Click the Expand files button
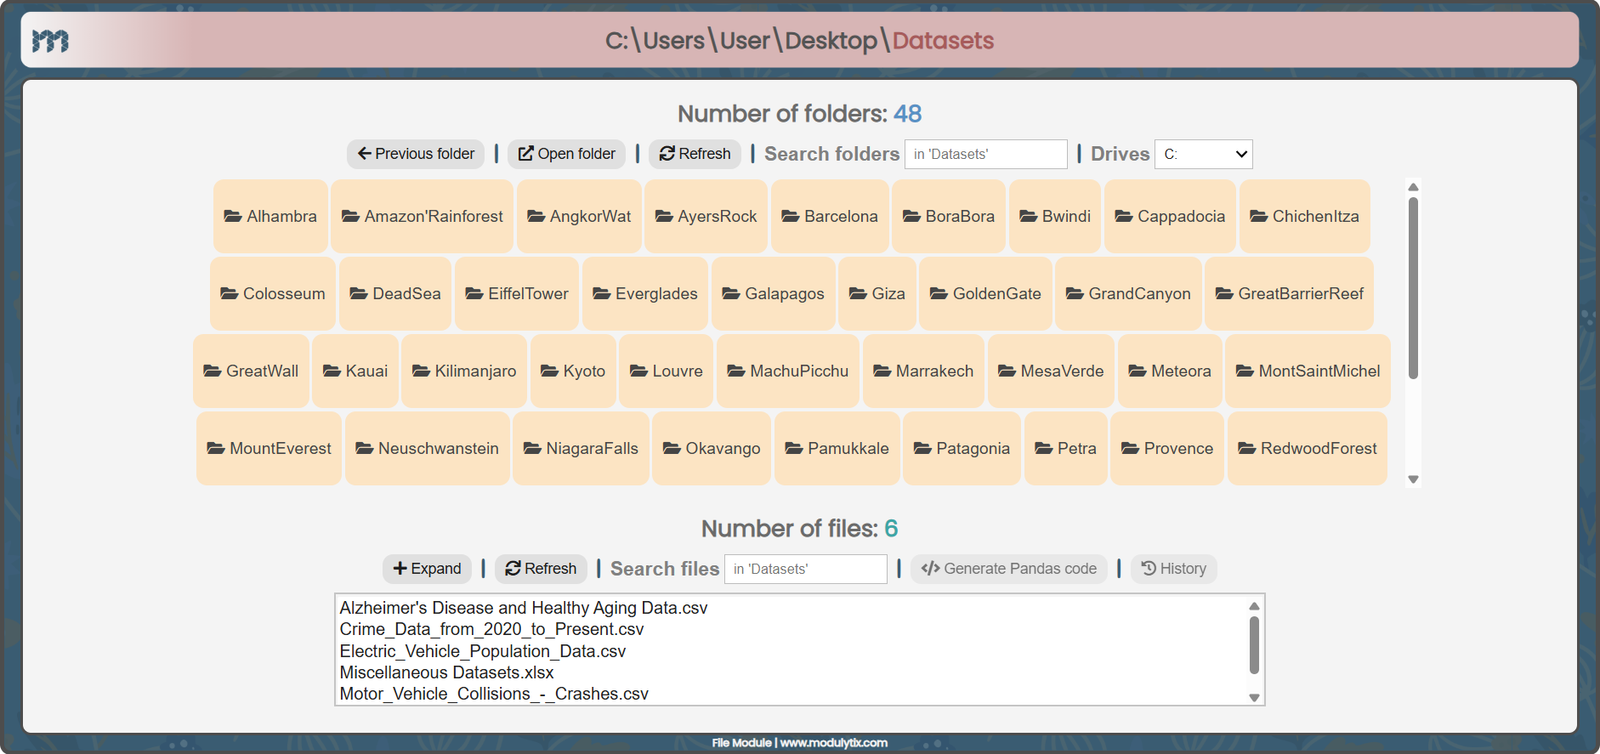This screenshot has height=754, width=1600. (x=427, y=569)
